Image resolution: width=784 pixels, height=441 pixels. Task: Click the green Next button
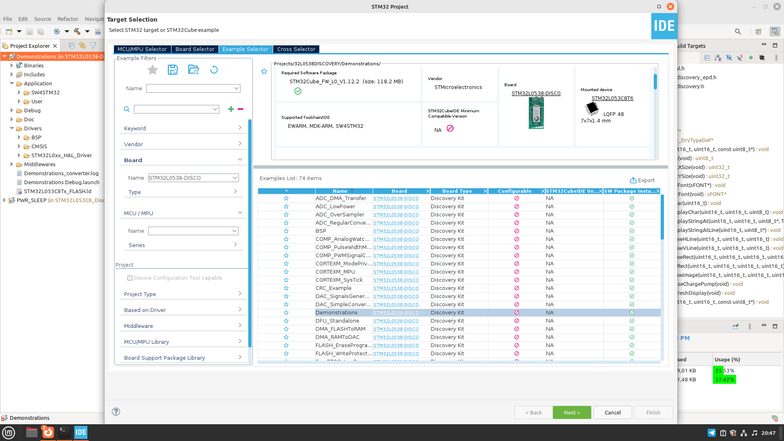point(571,412)
